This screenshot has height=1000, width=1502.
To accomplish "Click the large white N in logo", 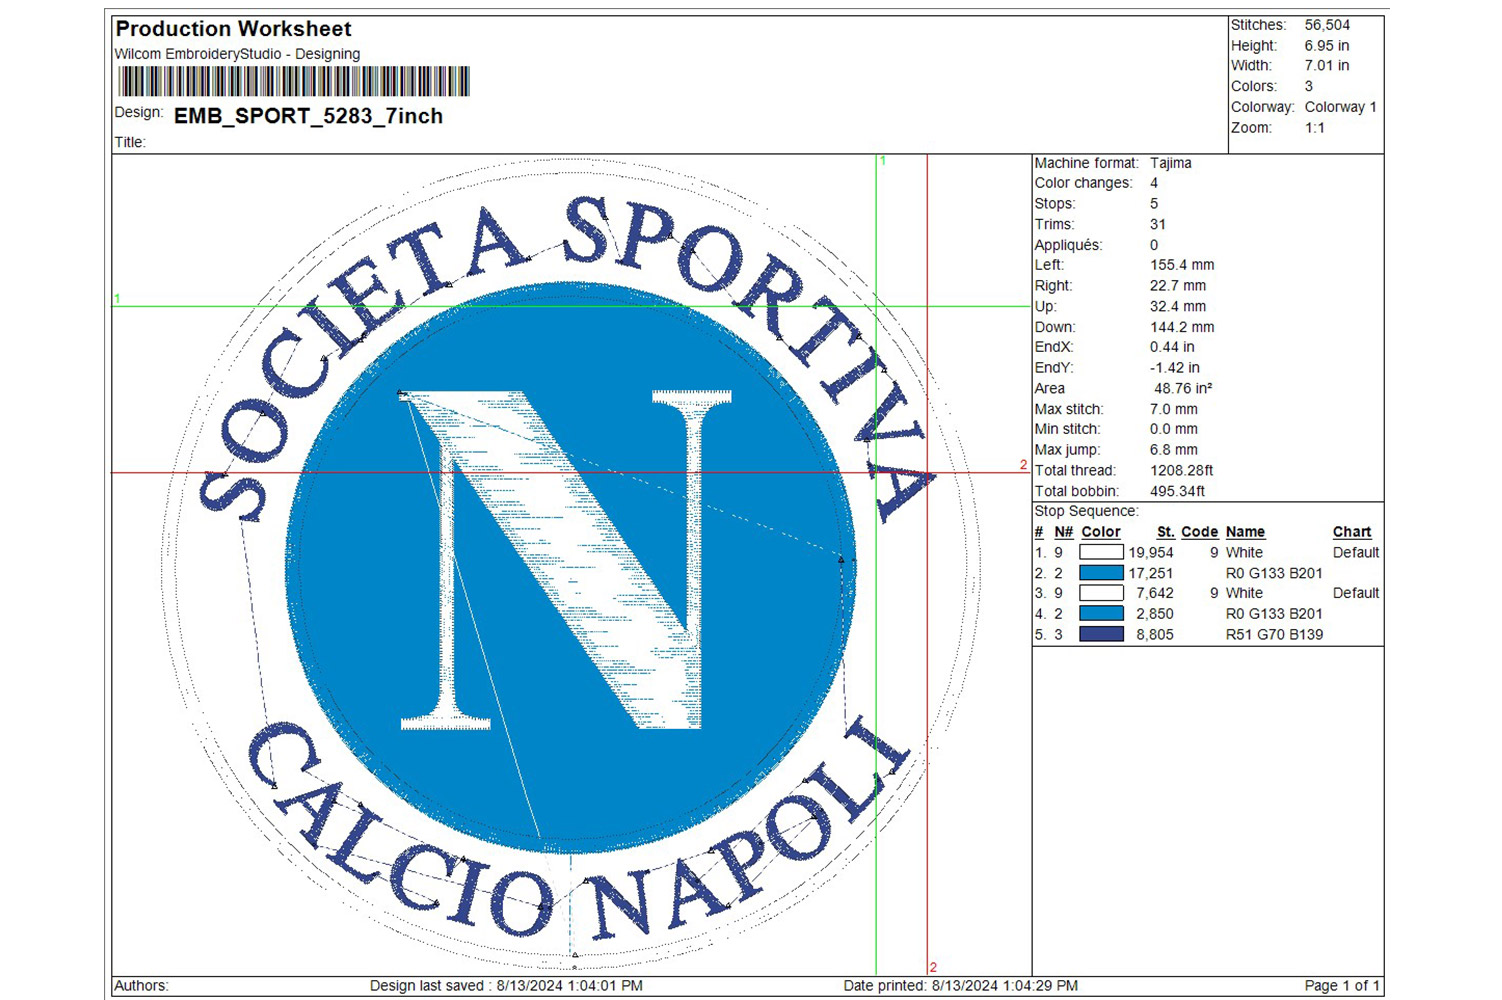I will tap(568, 560).
